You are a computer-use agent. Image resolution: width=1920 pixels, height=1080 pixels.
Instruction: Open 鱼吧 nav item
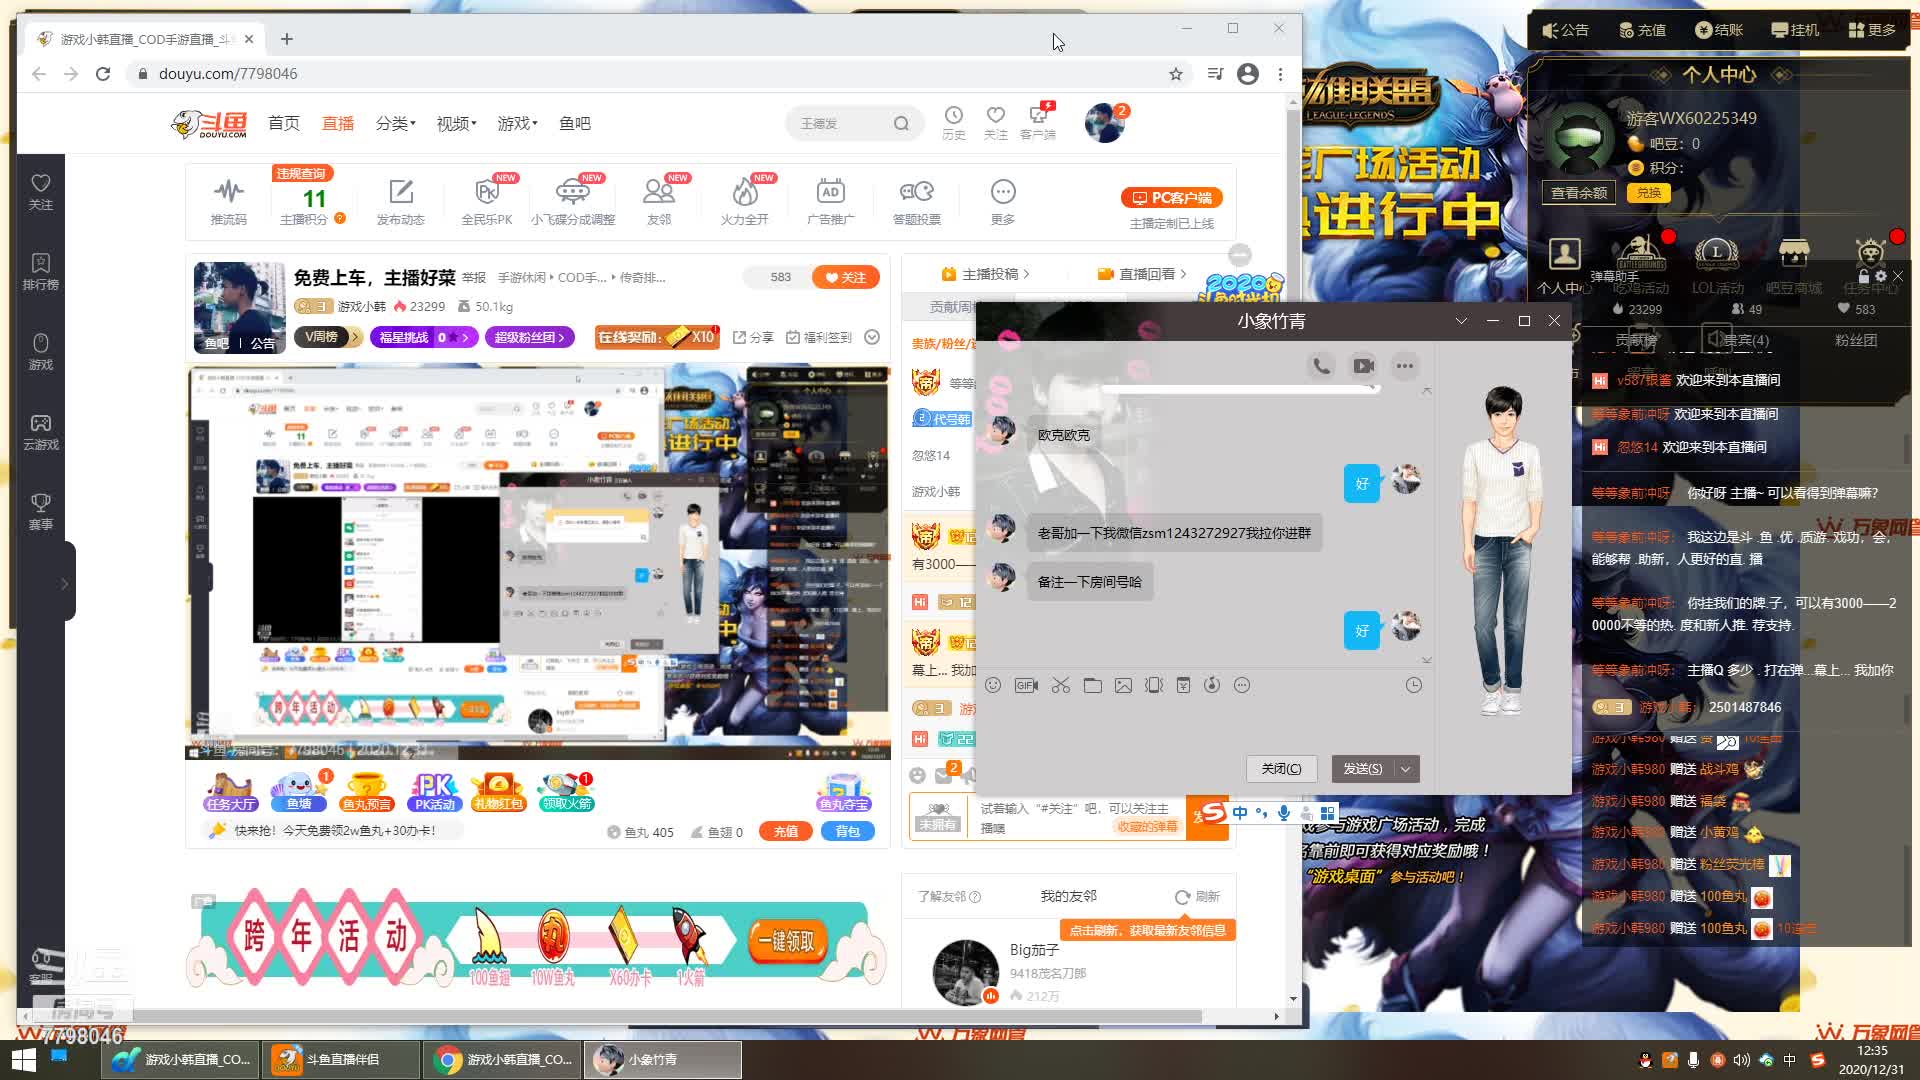[575, 123]
